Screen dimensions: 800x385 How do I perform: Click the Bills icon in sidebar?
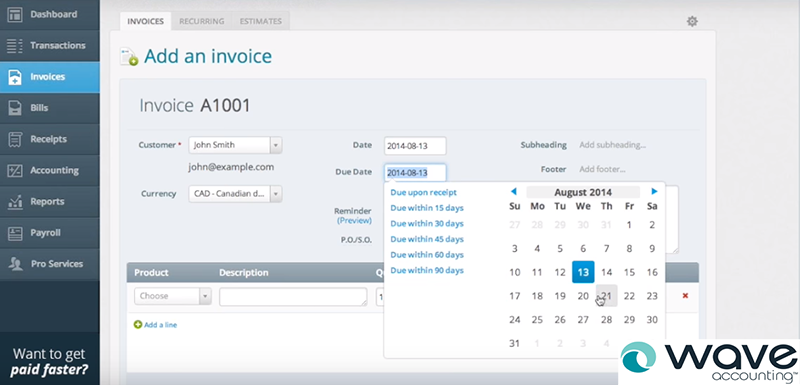[15, 108]
